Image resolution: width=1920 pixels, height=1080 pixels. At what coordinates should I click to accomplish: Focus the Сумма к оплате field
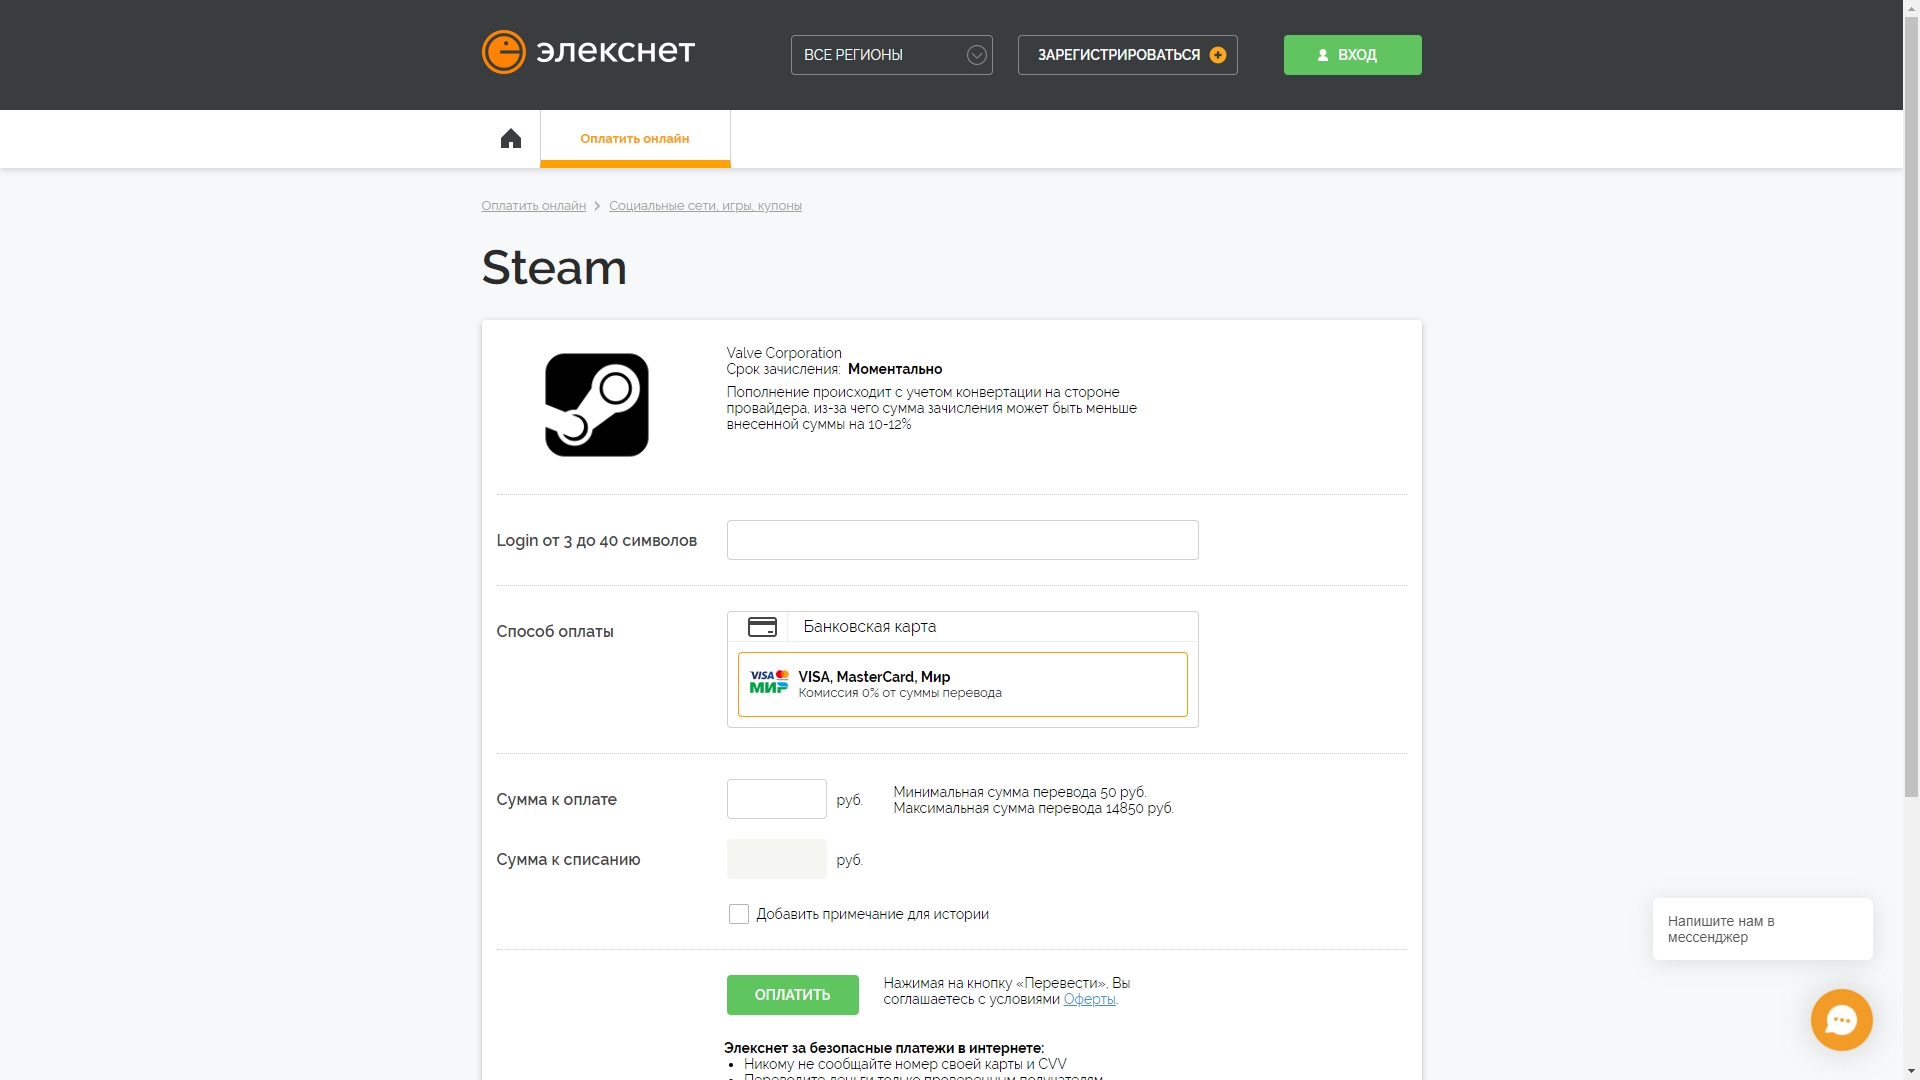coord(776,799)
